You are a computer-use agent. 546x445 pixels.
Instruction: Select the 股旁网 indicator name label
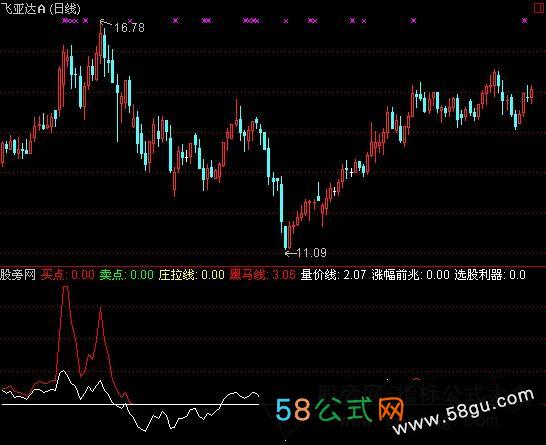pos(18,275)
